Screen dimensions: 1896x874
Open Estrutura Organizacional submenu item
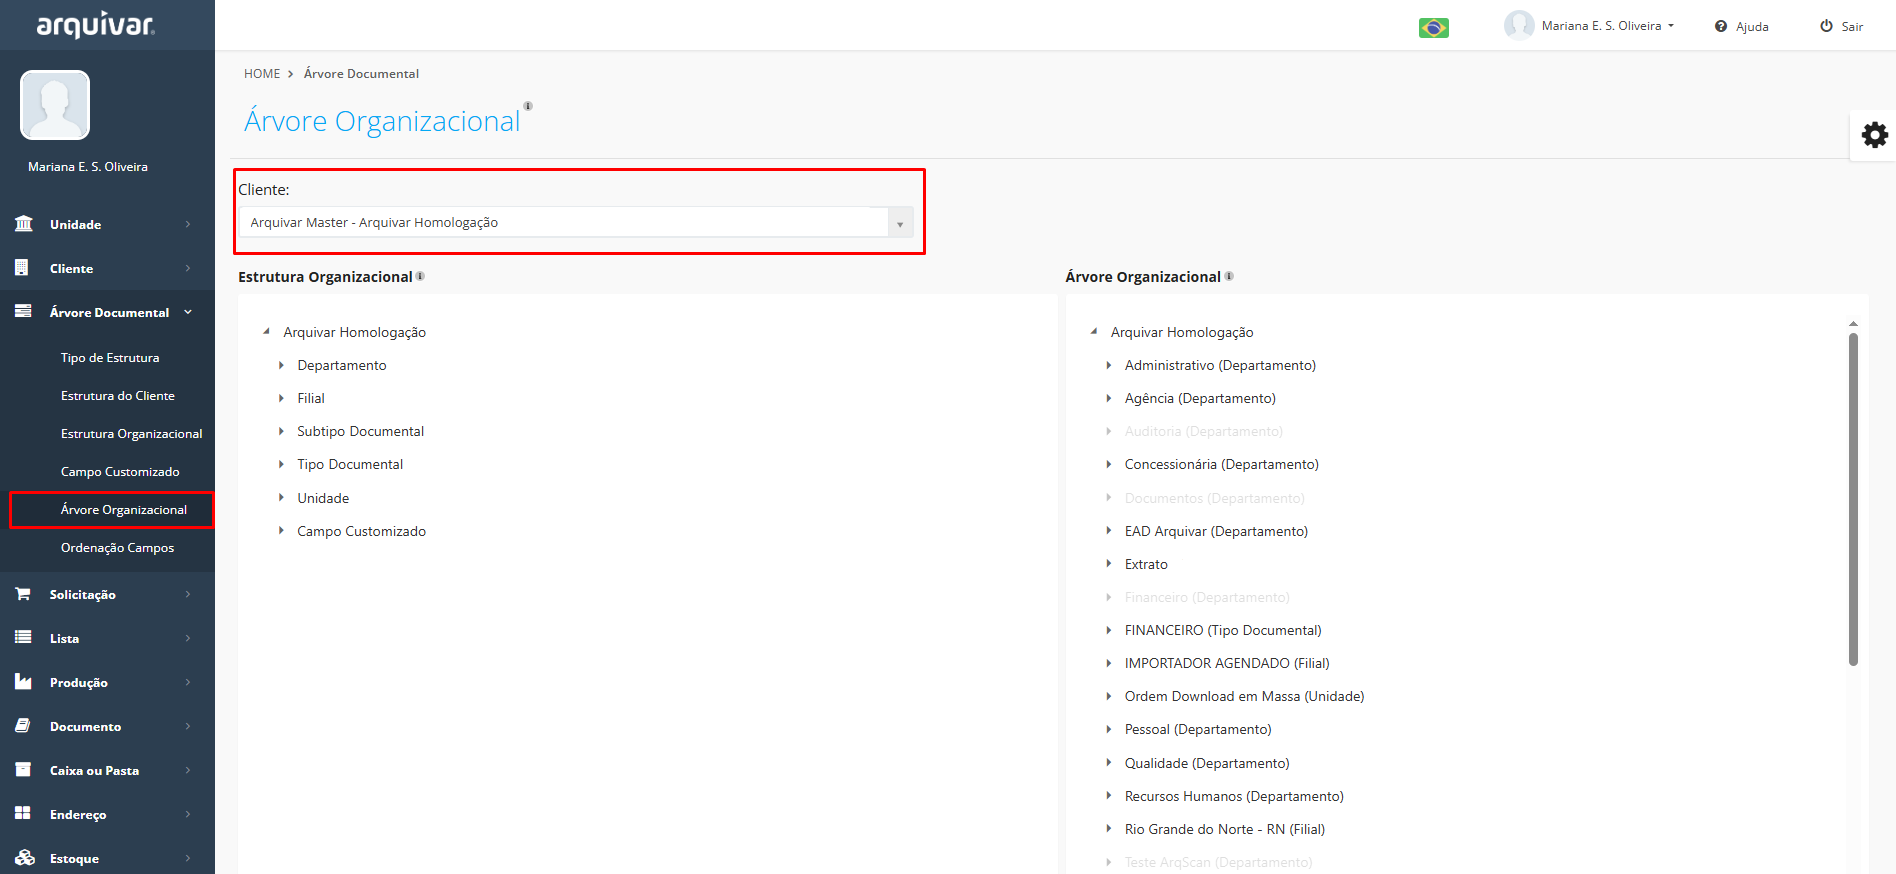[132, 433]
